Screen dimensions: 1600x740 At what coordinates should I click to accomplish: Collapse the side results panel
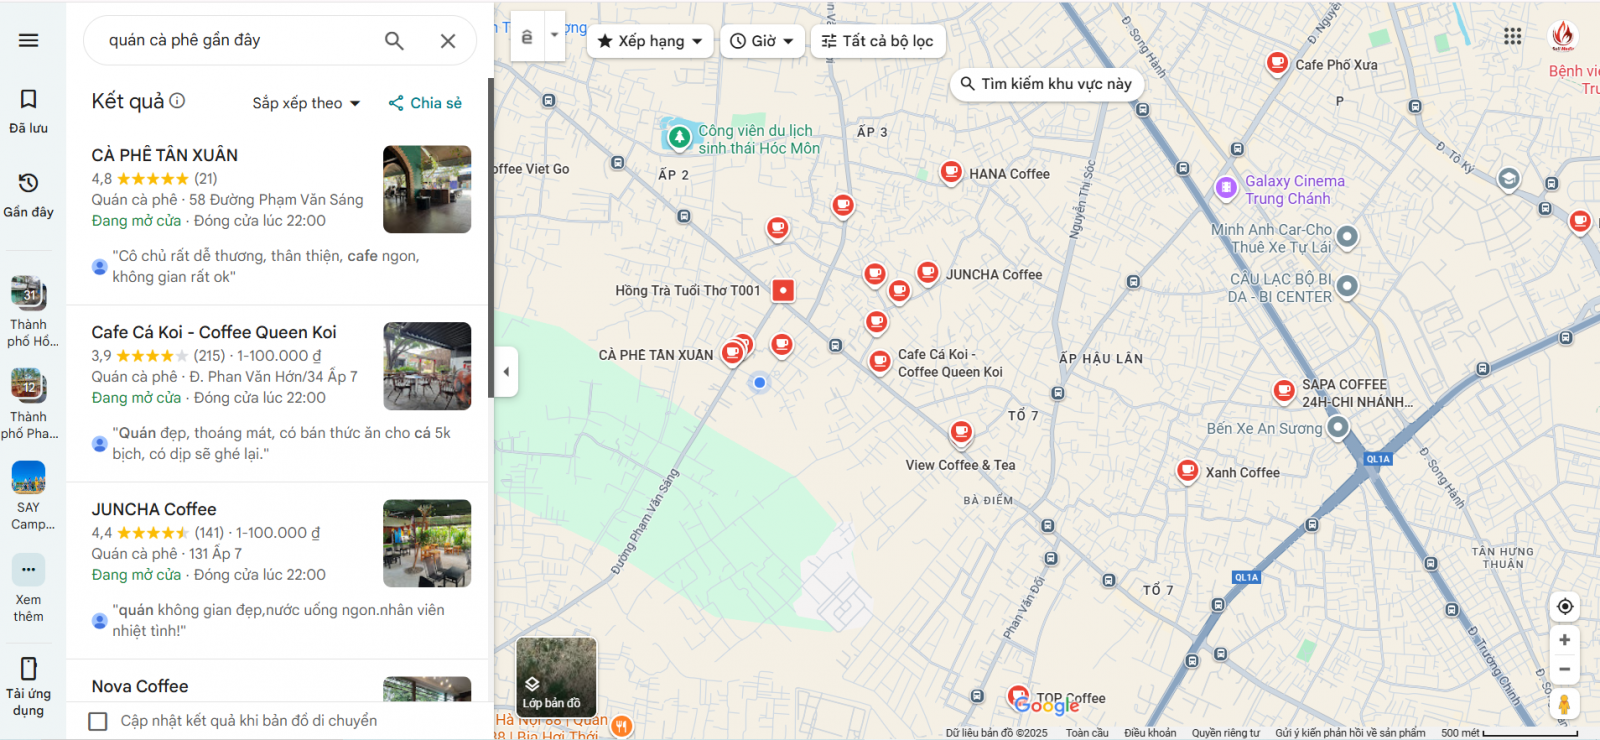(506, 371)
